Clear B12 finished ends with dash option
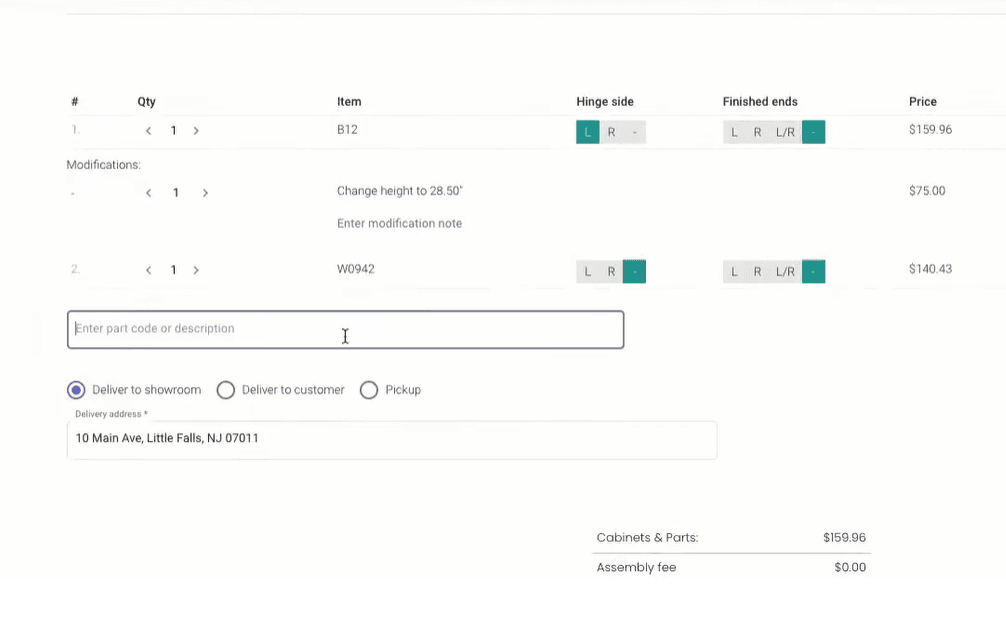 (x=814, y=132)
